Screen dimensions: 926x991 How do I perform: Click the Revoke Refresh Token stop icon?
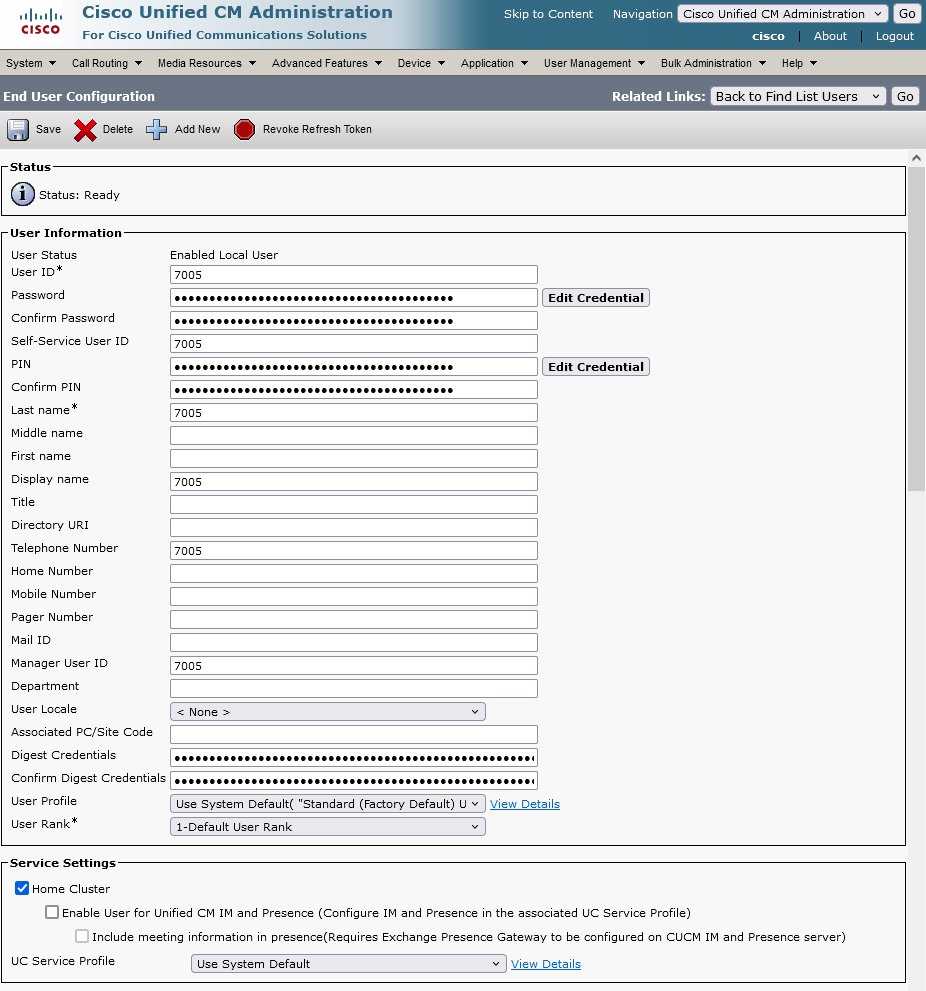[244, 130]
